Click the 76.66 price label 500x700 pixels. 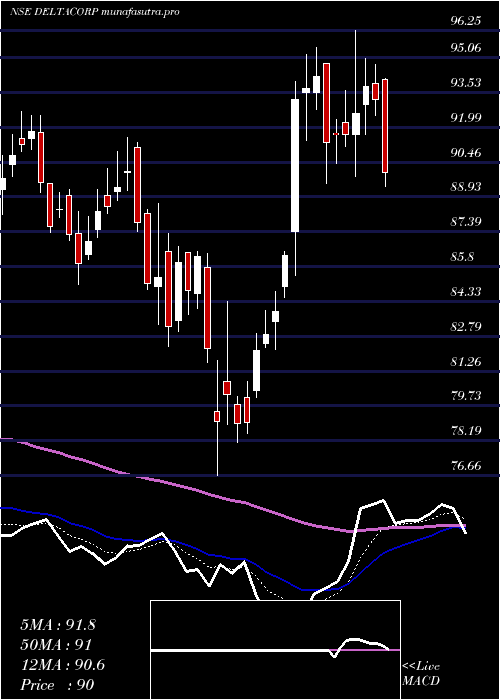tap(466, 466)
